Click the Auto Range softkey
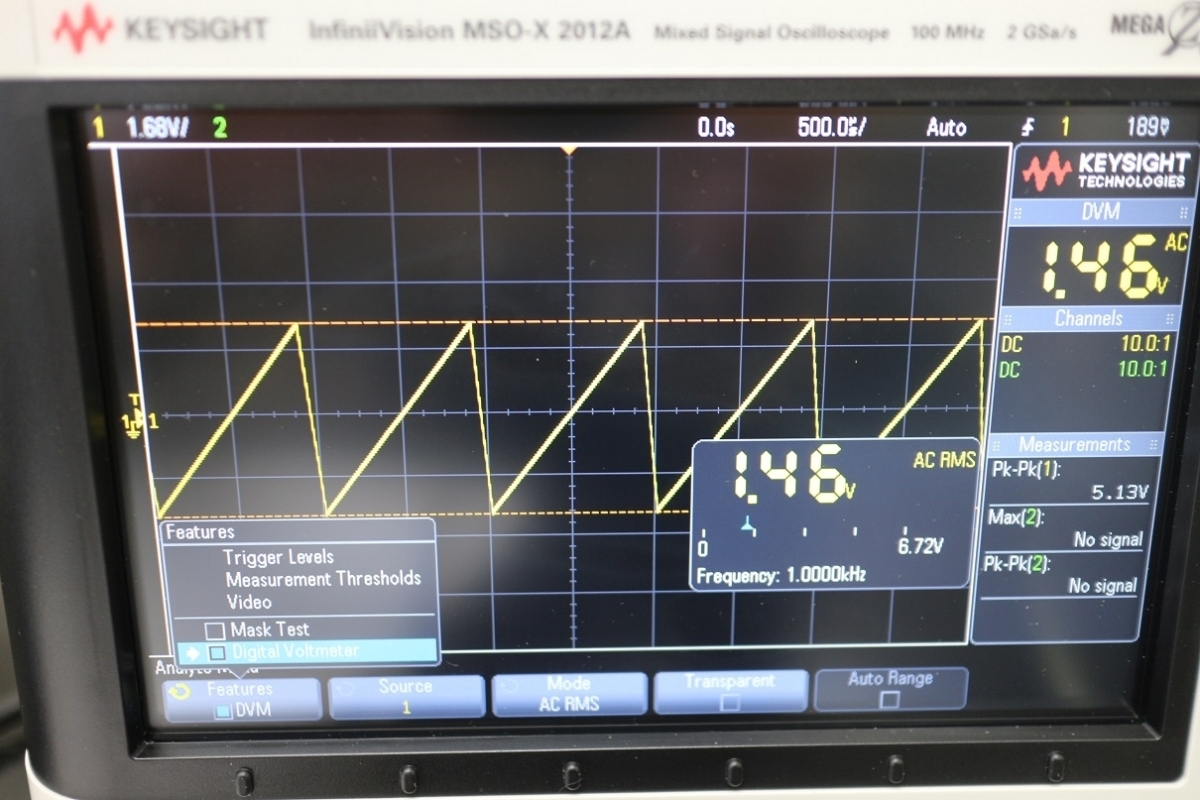The height and width of the screenshot is (800, 1200). pos(890,688)
